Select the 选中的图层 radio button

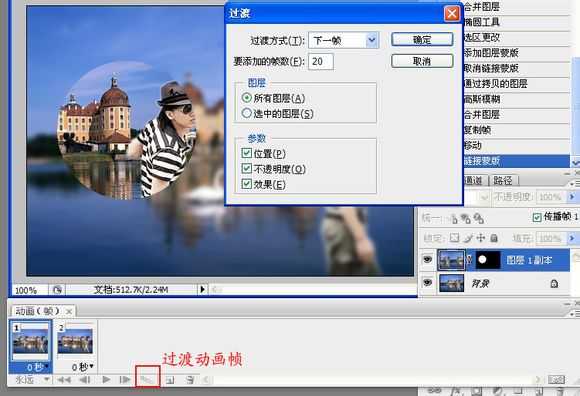tap(247, 113)
